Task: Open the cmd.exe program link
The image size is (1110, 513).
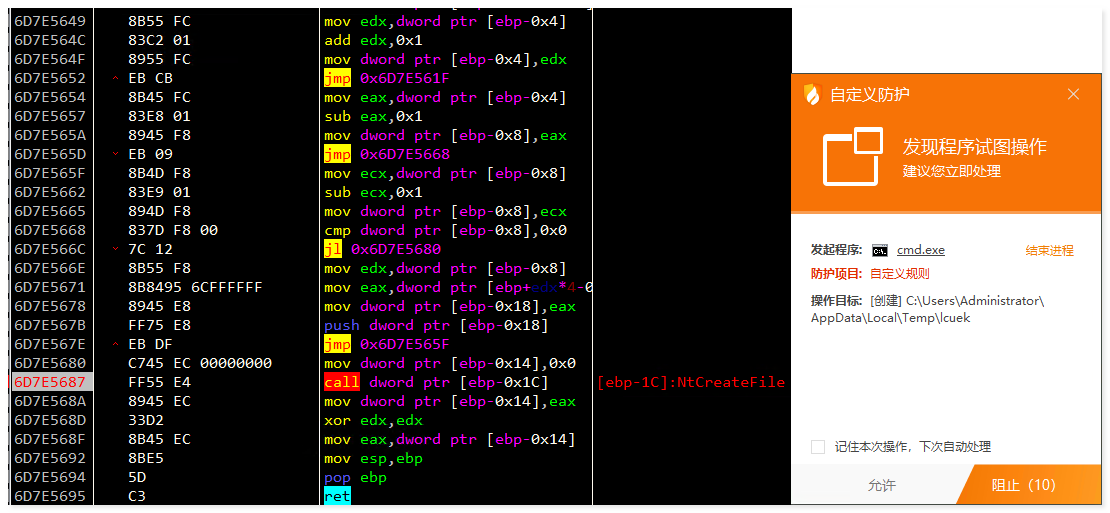Action: [921, 250]
